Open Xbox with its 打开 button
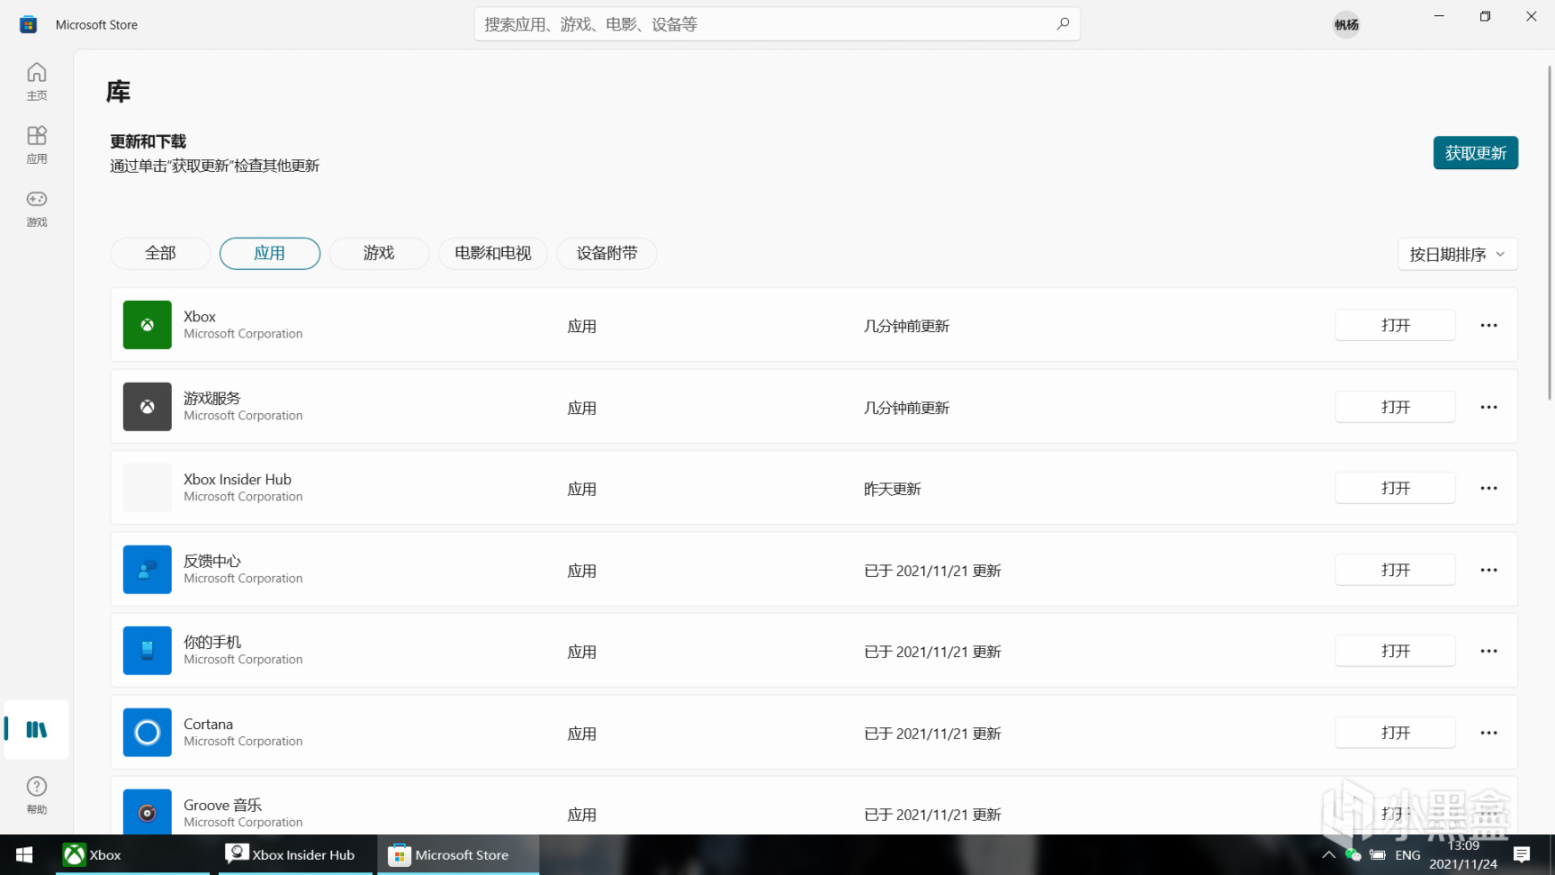 [1395, 325]
